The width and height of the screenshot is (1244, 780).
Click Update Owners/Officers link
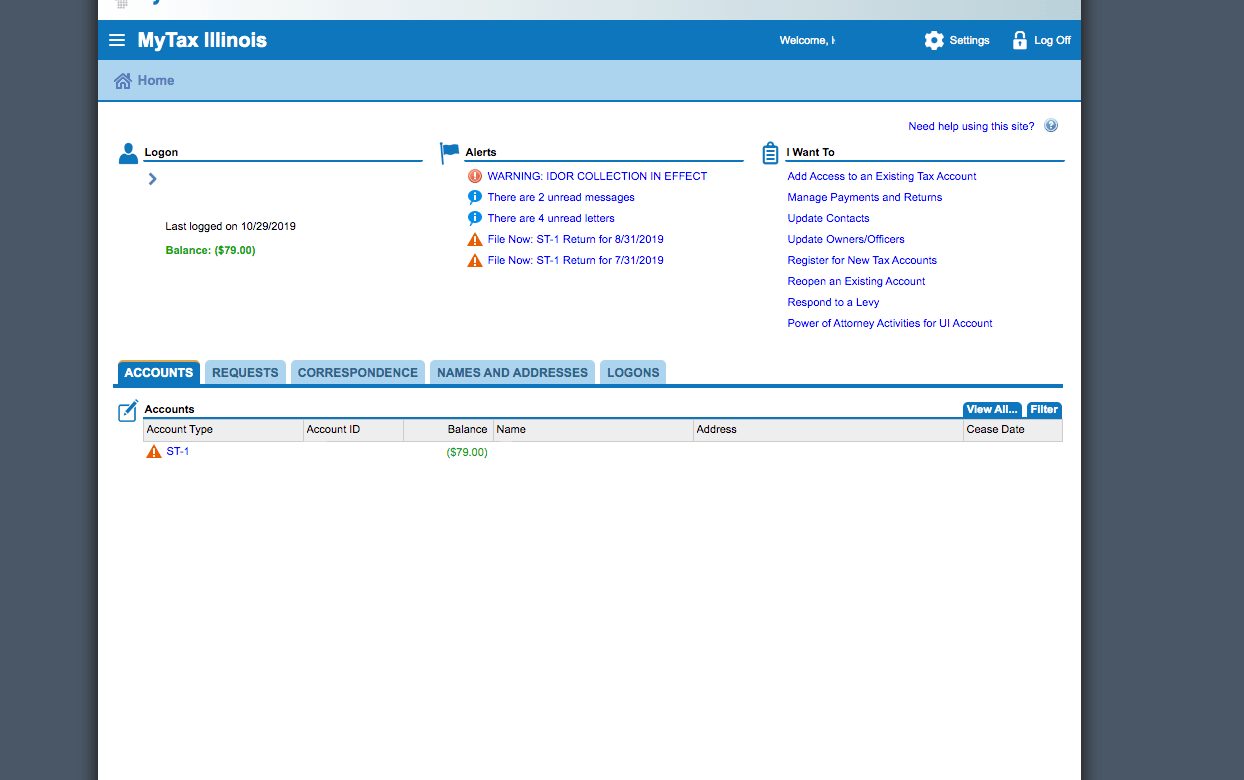coord(846,239)
